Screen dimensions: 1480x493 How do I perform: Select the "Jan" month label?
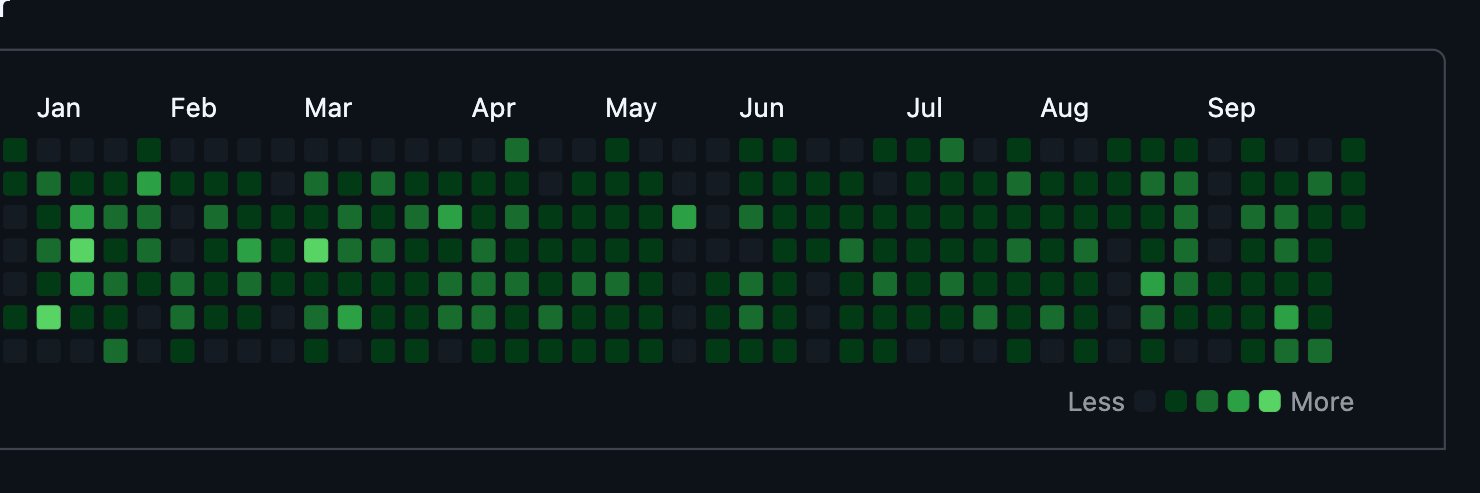pos(59,108)
